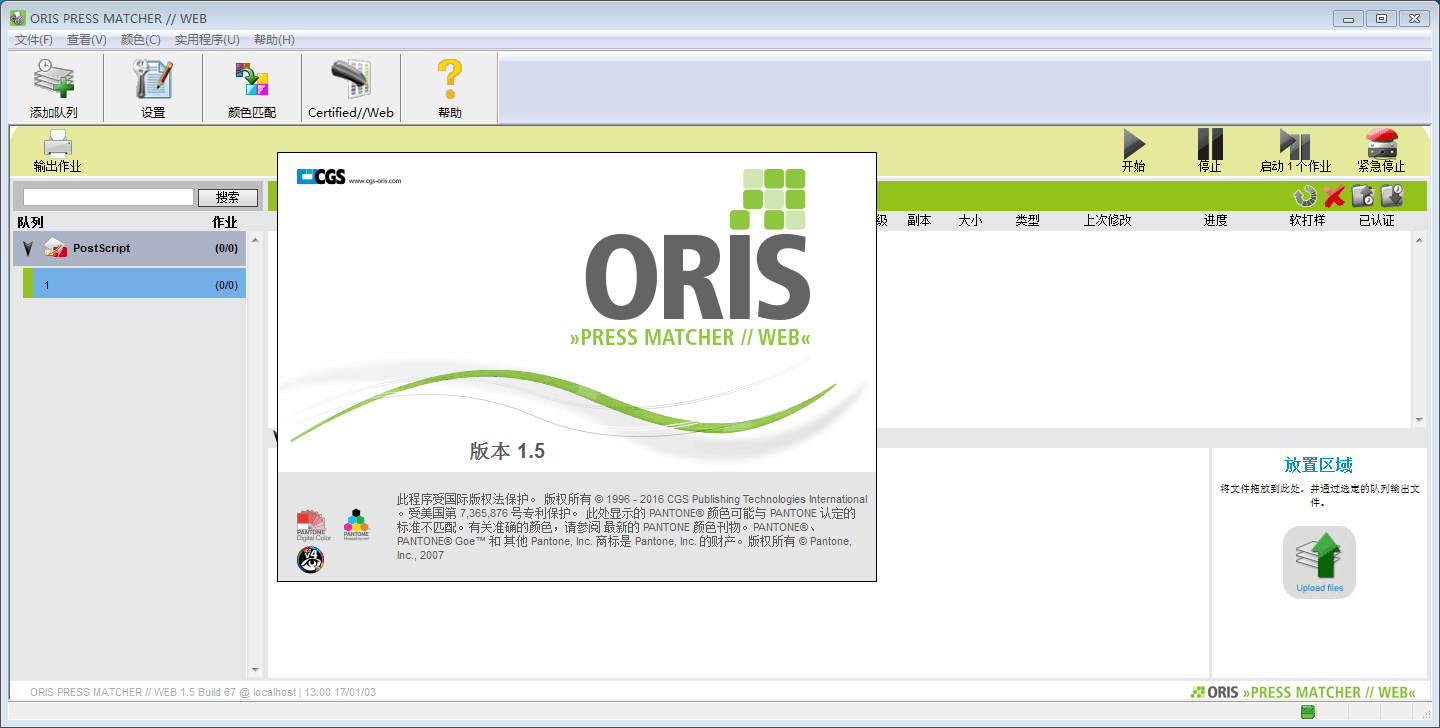This screenshot has width=1440, height=728.
Task: Click the 搜索 search button
Action: [228, 198]
